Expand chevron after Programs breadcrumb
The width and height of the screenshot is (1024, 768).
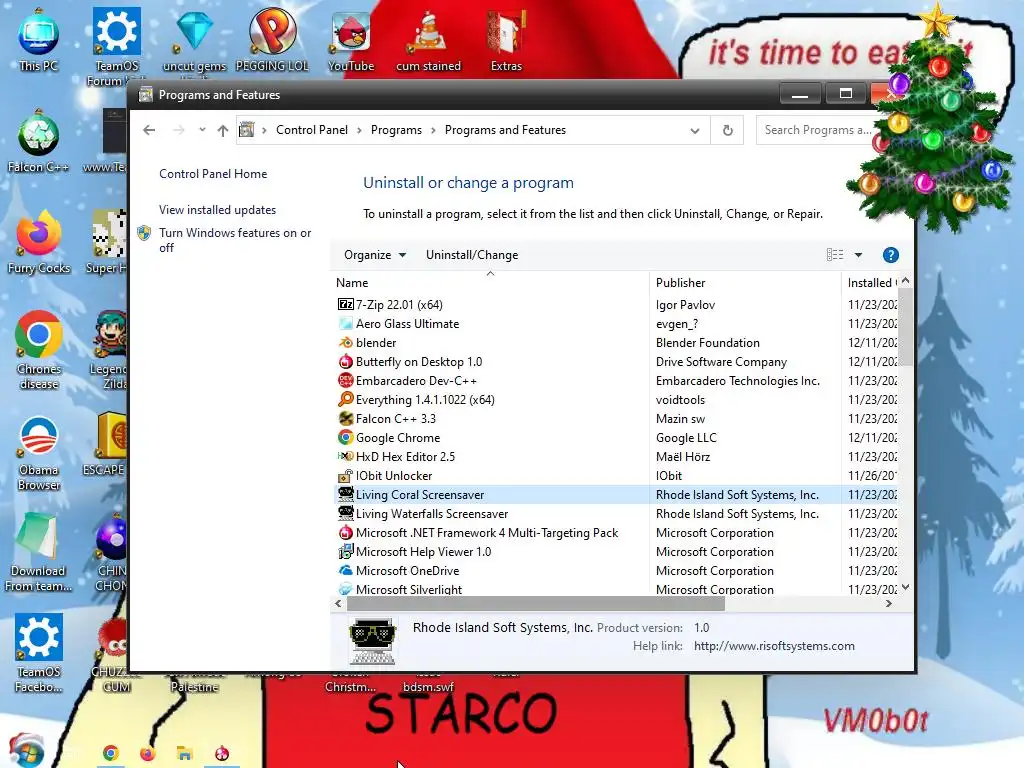point(433,131)
